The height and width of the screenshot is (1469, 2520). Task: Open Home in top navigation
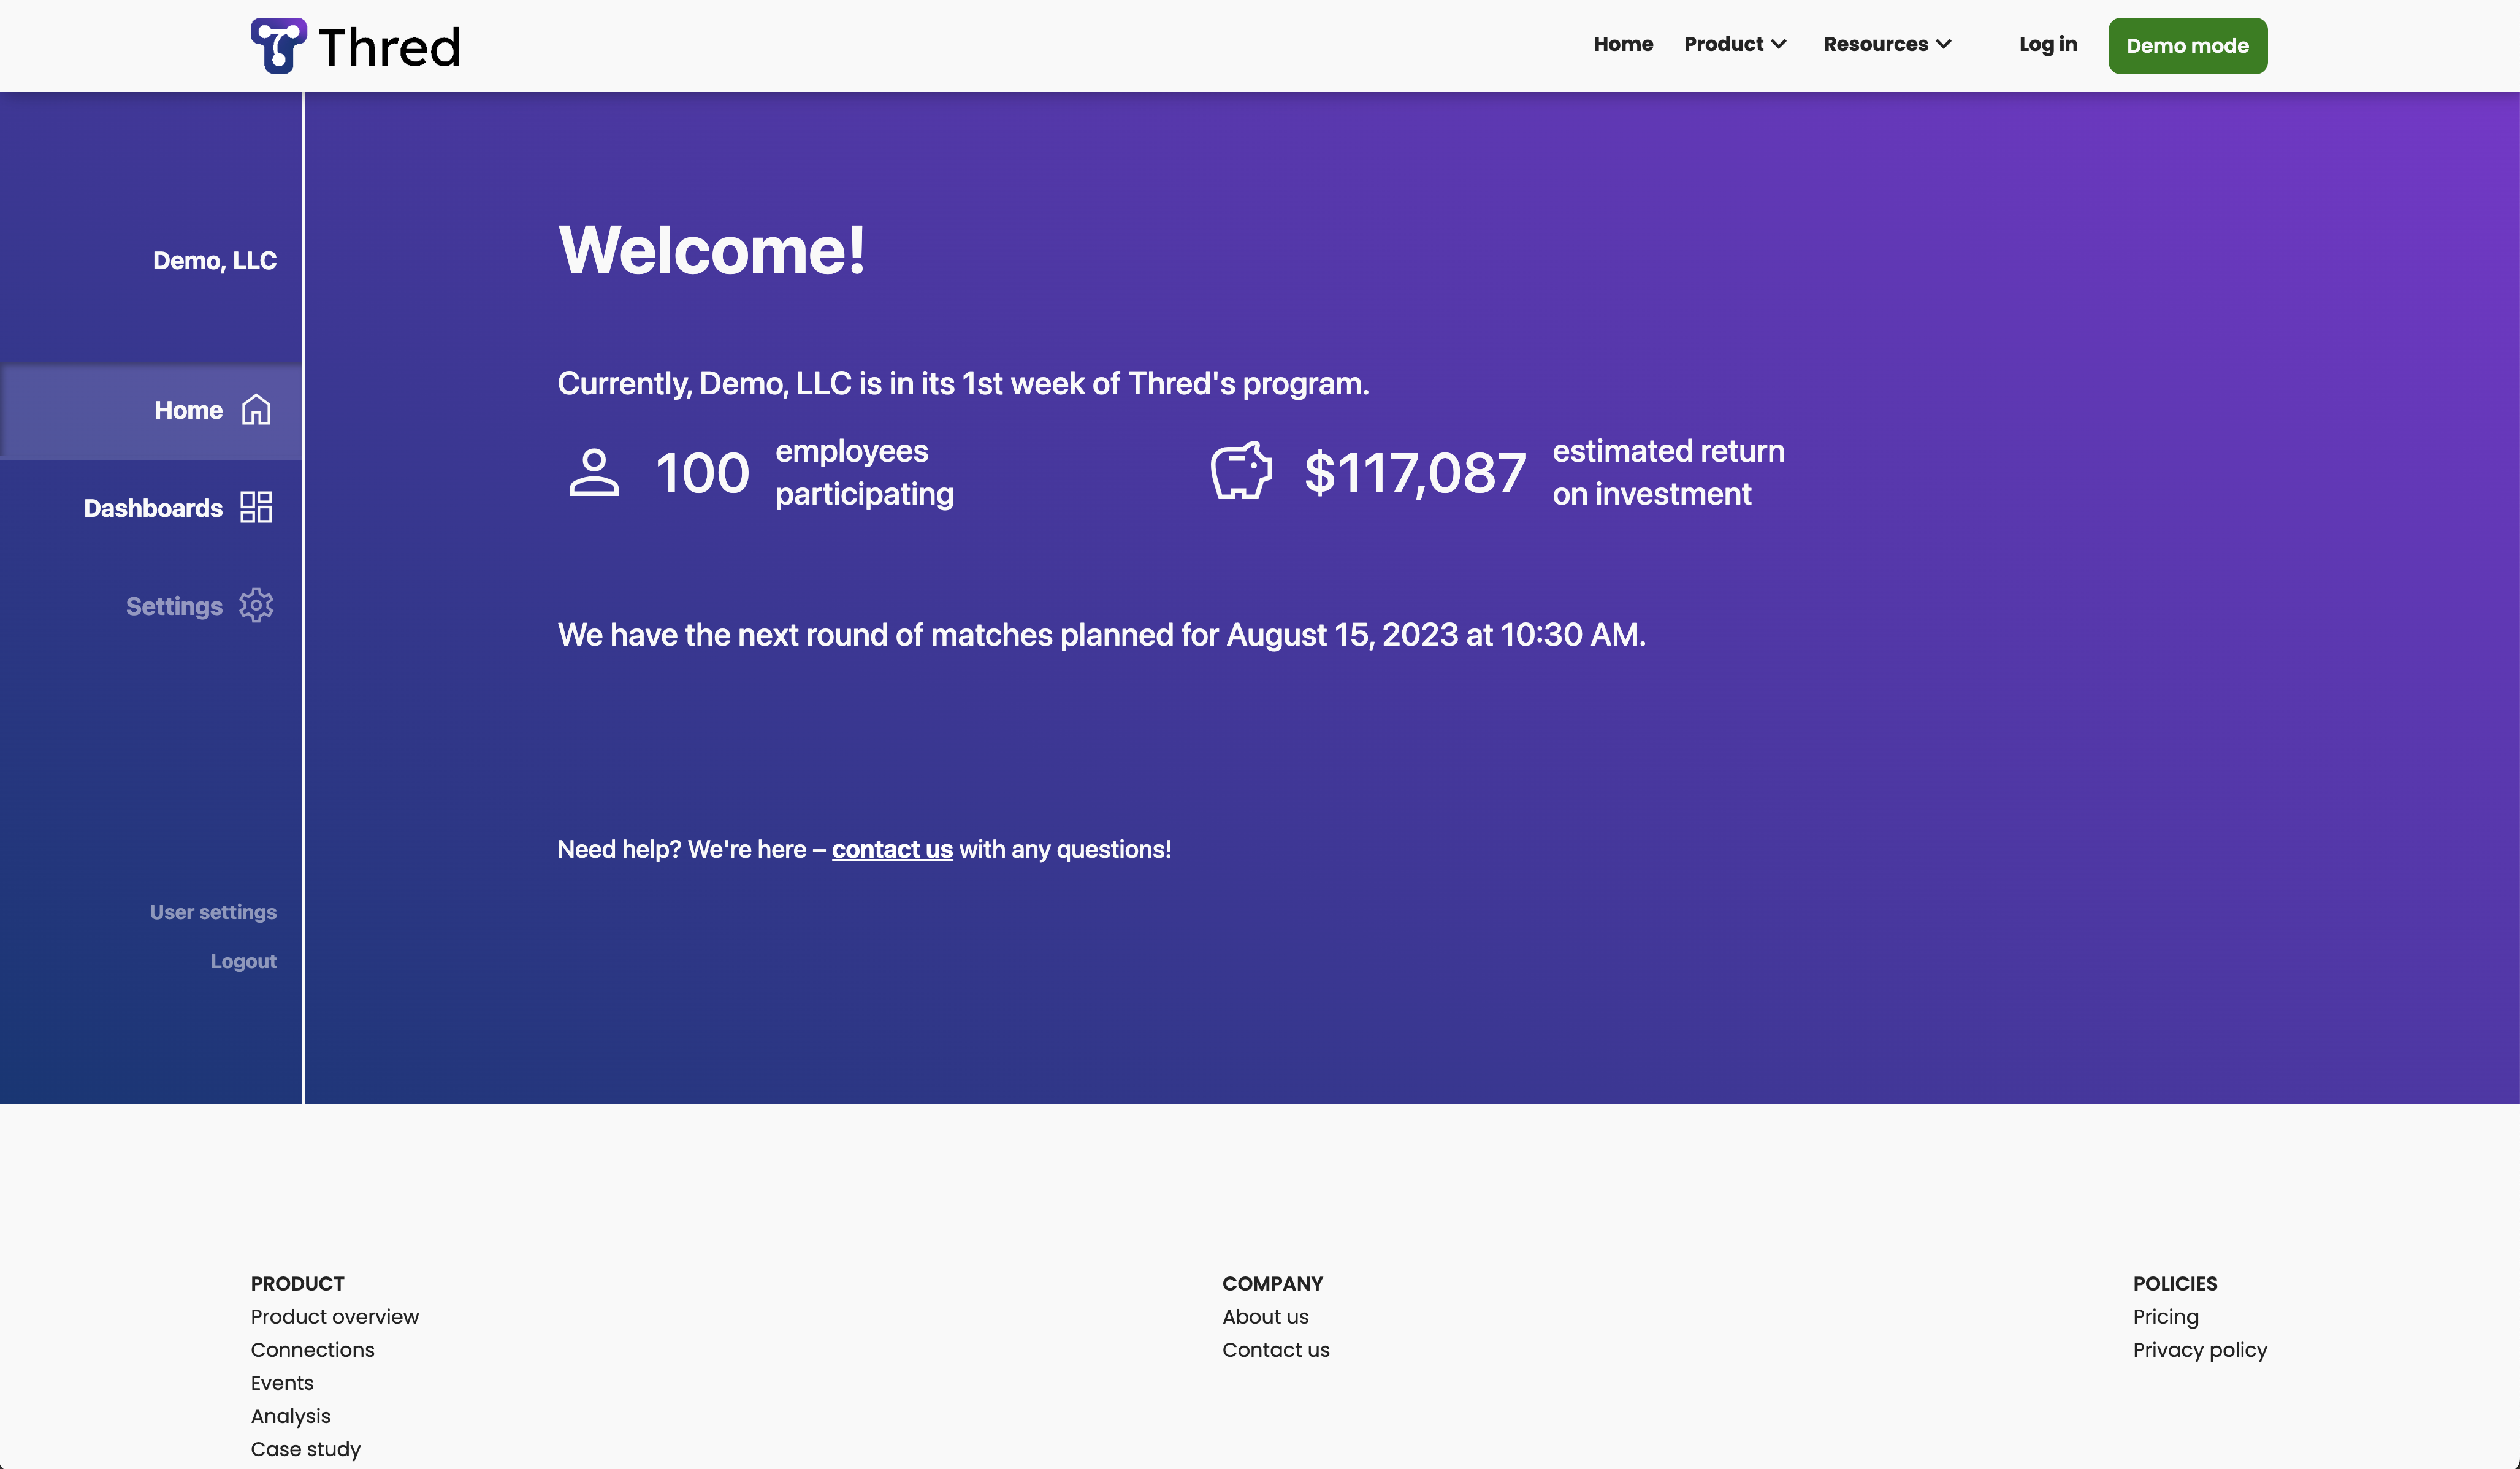tap(1623, 44)
